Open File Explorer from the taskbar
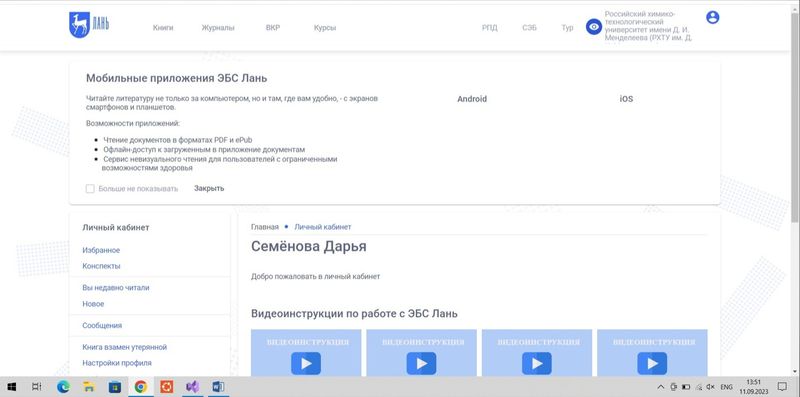The width and height of the screenshot is (800, 397). click(x=89, y=387)
